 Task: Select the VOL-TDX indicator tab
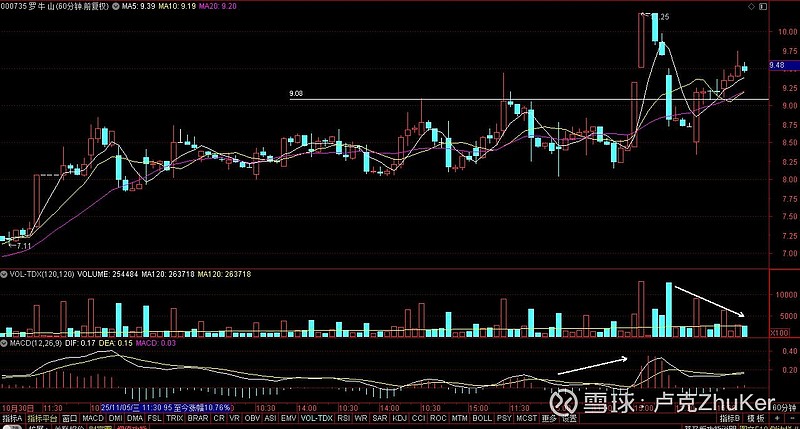pos(317,418)
